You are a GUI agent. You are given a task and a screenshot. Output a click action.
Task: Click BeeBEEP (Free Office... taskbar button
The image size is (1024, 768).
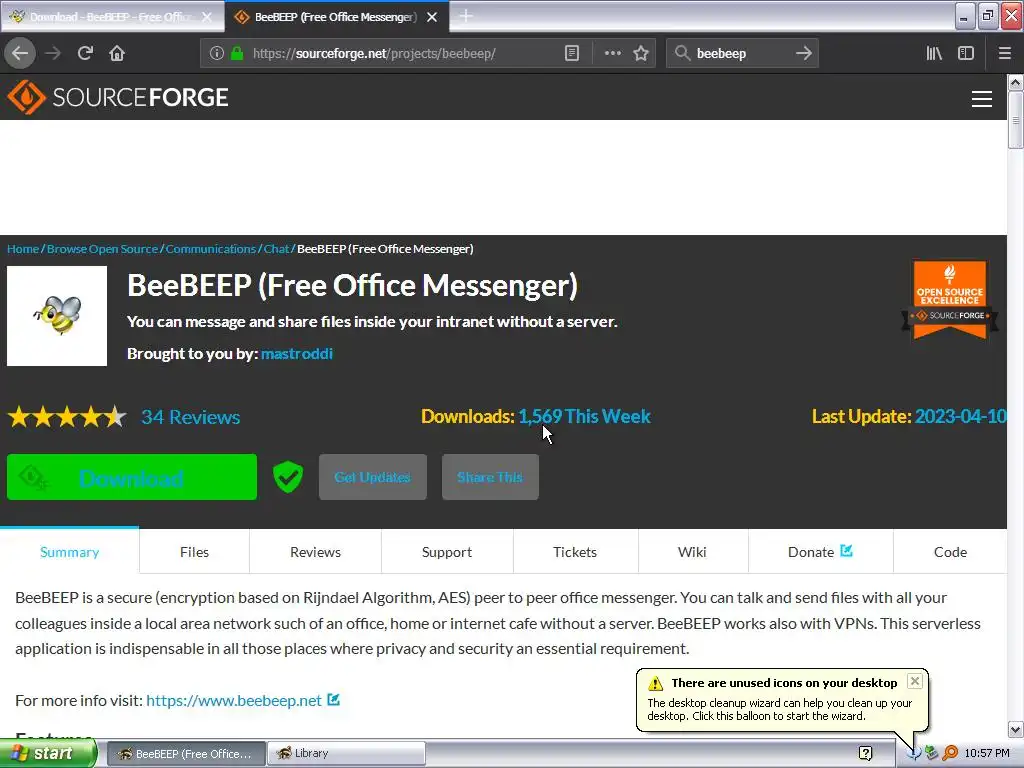point(186,754)
